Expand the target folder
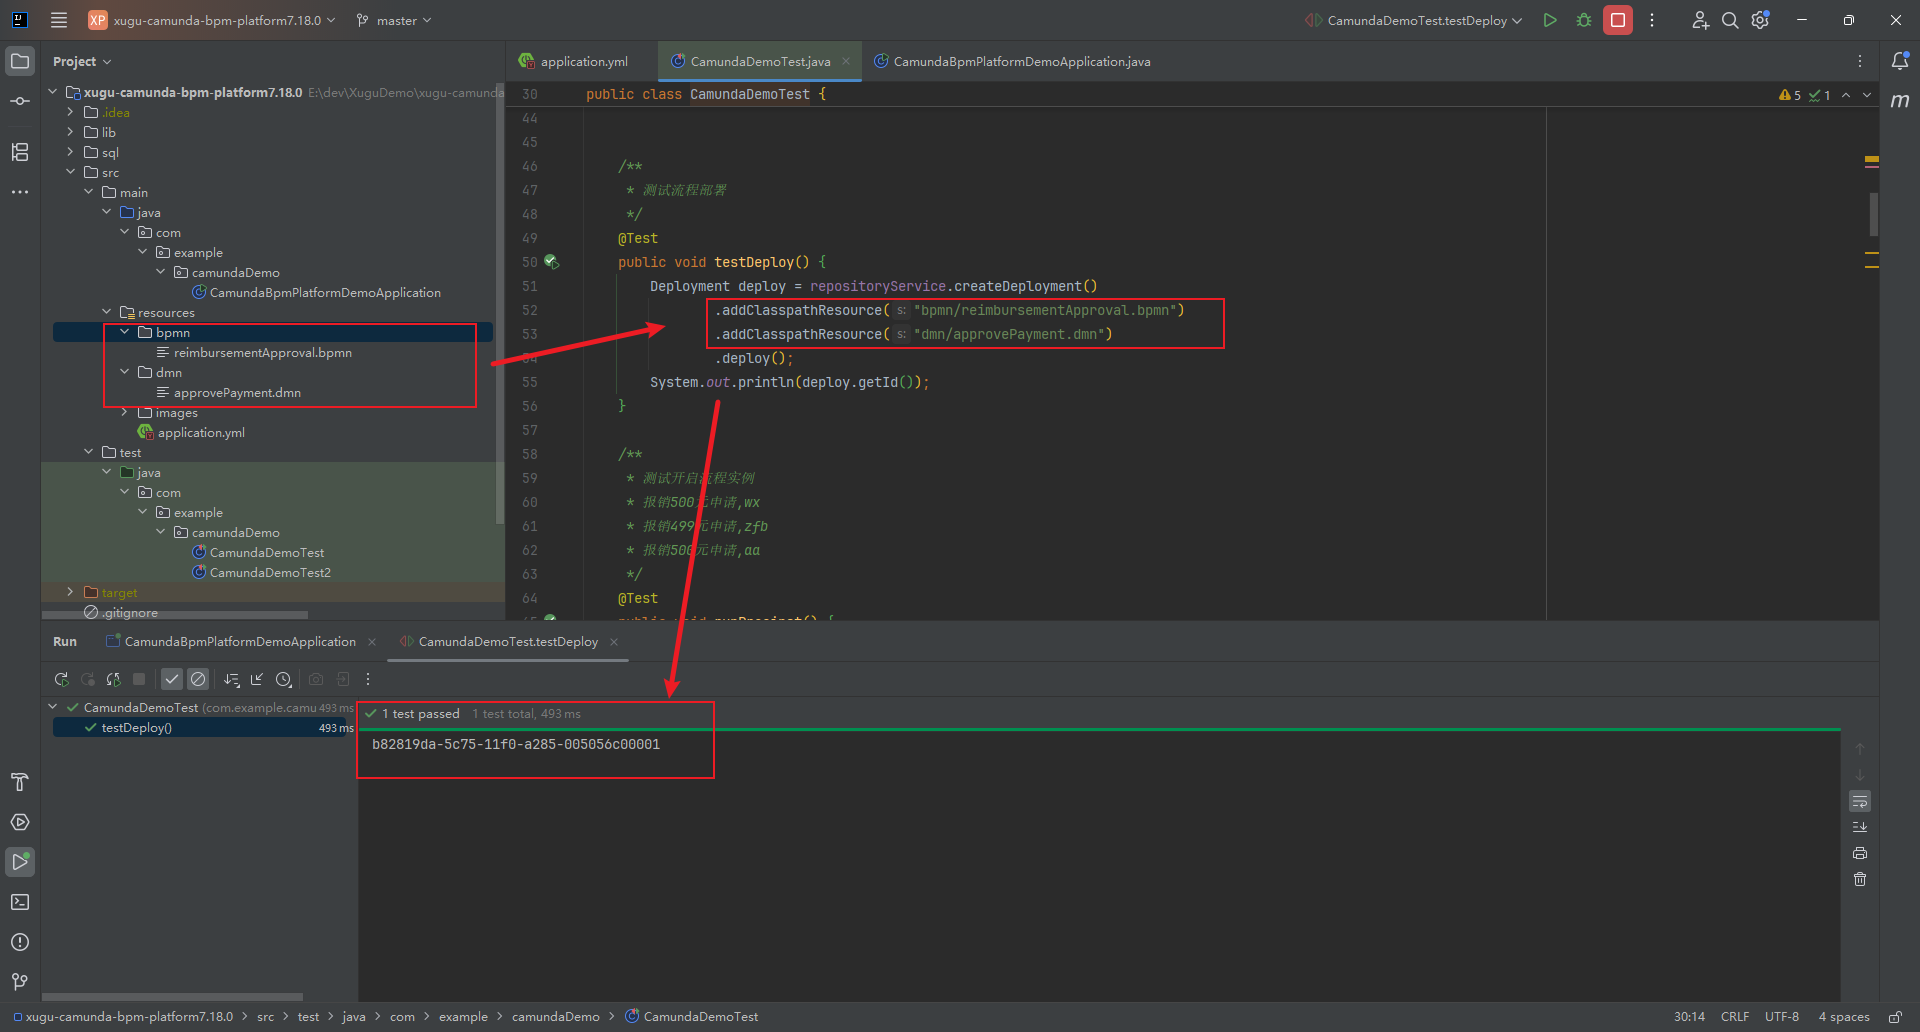The height and width of the screenshot is (1032, 1920). coord(70,593)
